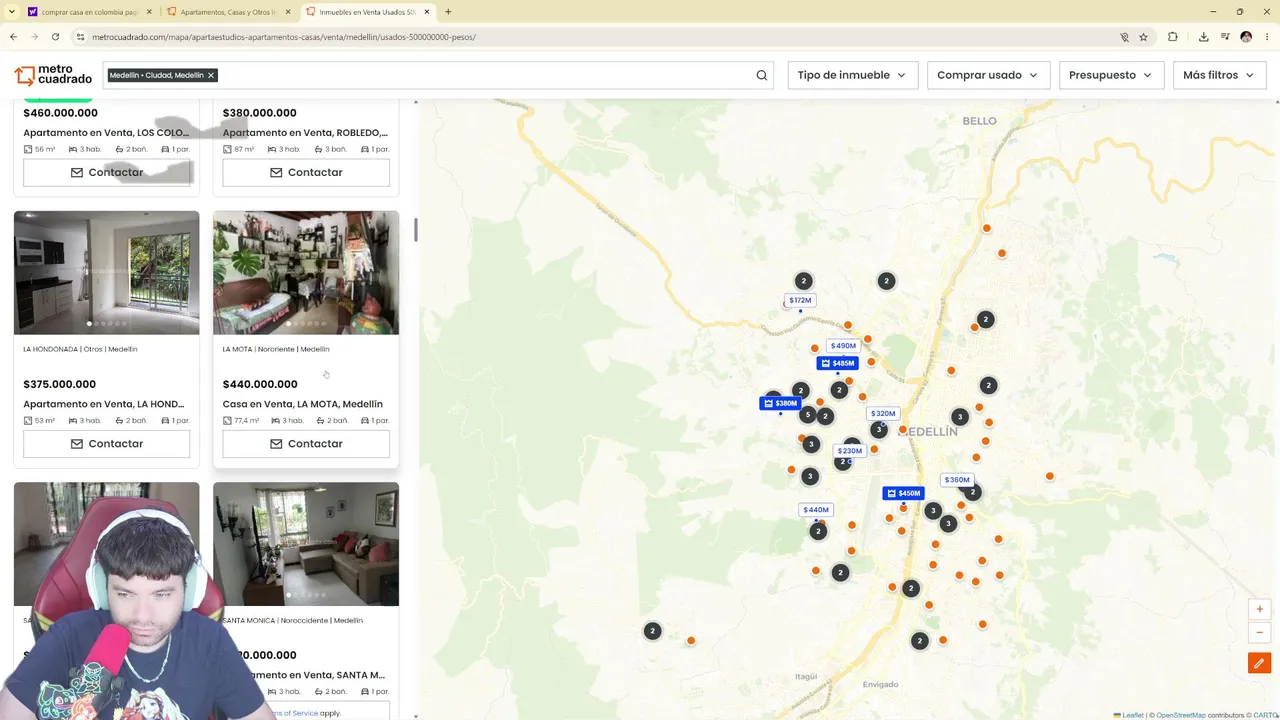Open the La Mota house photo
1280x720 pixels.
pyautogui.click(x=306, y=272)
